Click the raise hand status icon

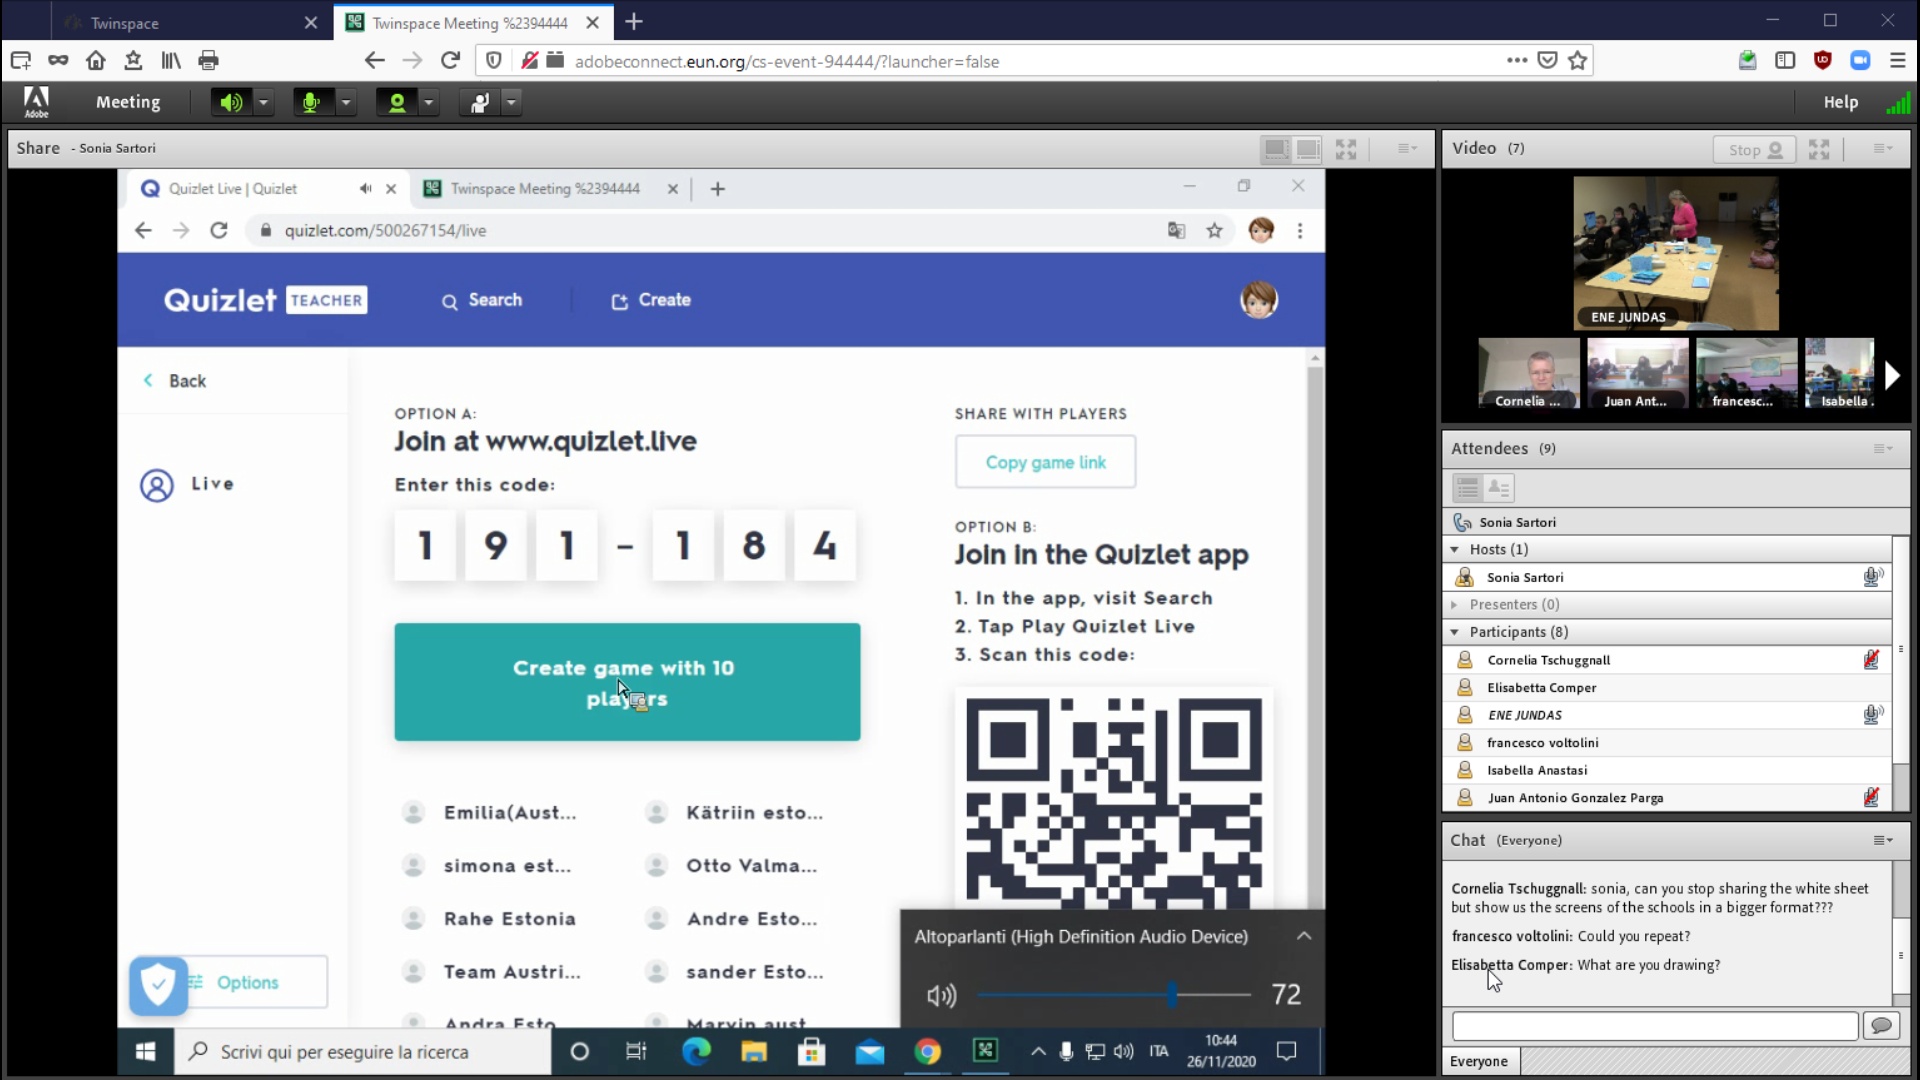pos(480,102)
